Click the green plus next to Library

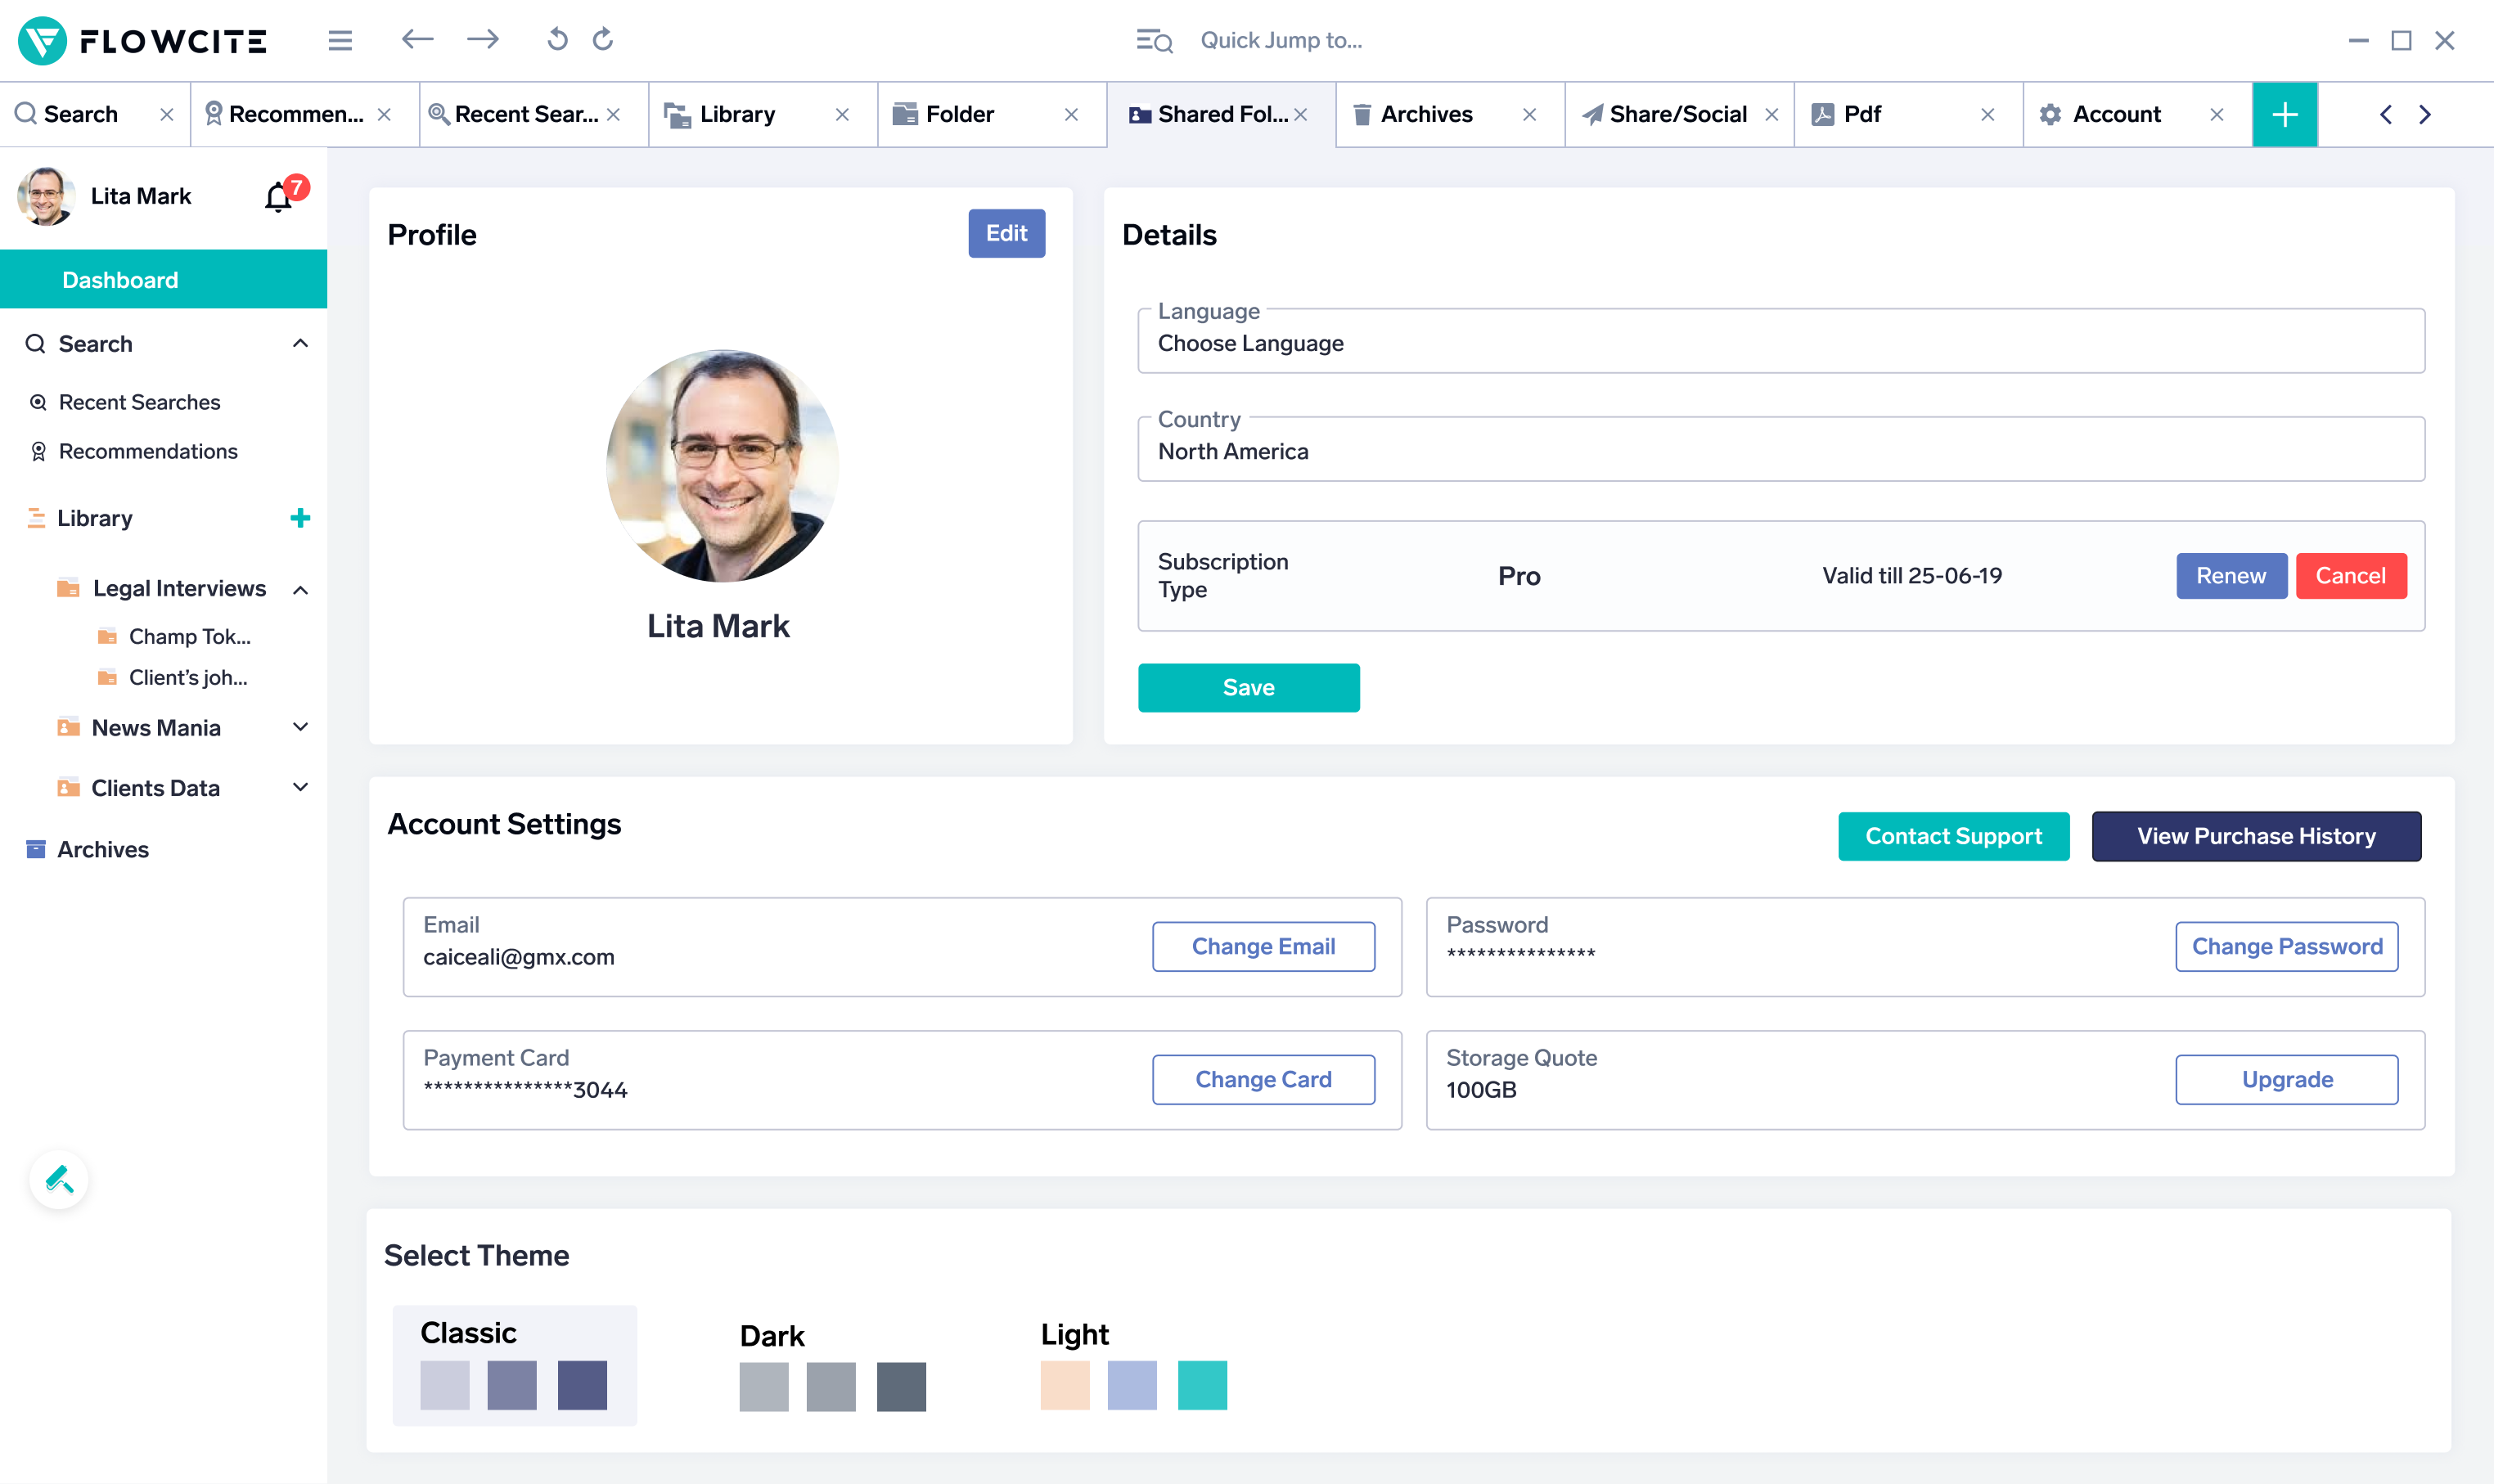300,518
